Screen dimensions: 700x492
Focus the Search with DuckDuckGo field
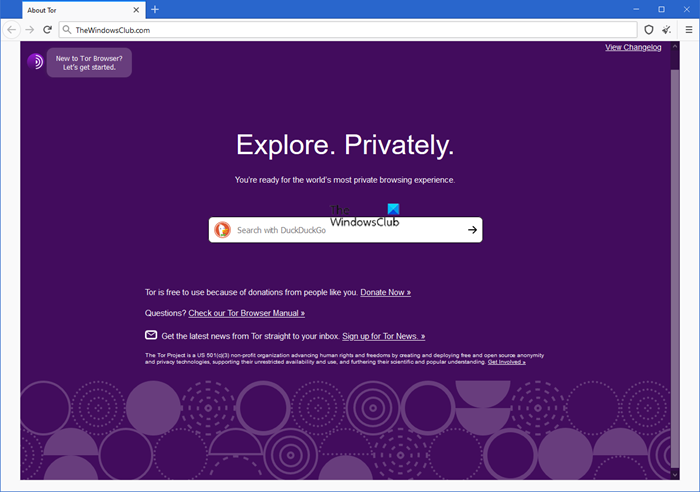pos(346,230)
